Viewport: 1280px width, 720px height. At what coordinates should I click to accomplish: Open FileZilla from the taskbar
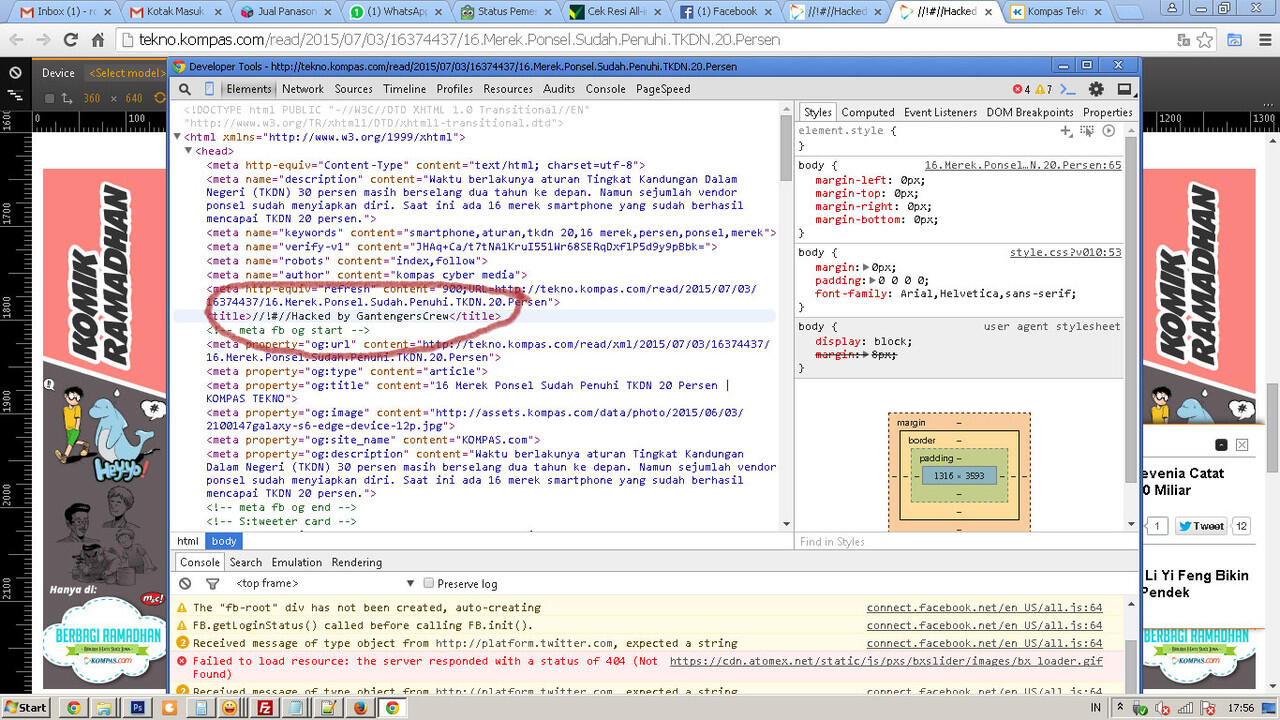click(x=265, y=708)
